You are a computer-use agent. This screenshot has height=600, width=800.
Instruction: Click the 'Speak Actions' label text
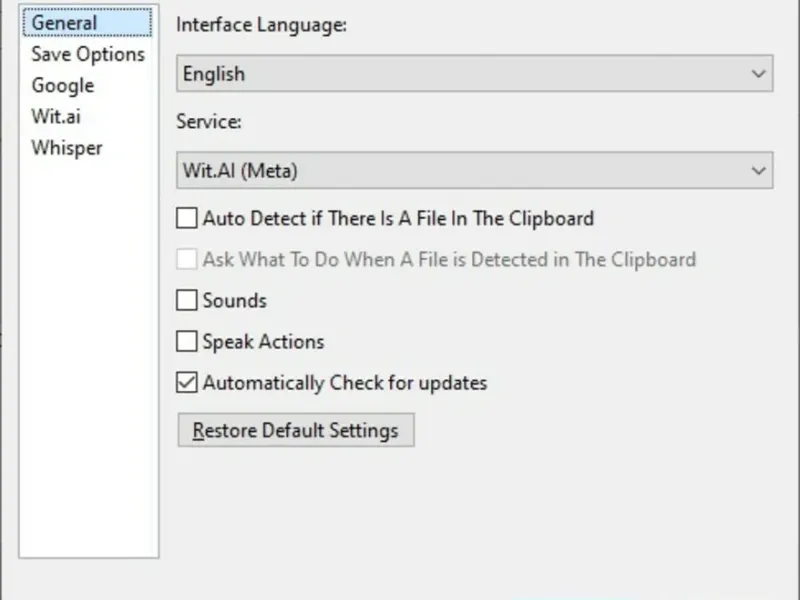click(x=263, y=341)
